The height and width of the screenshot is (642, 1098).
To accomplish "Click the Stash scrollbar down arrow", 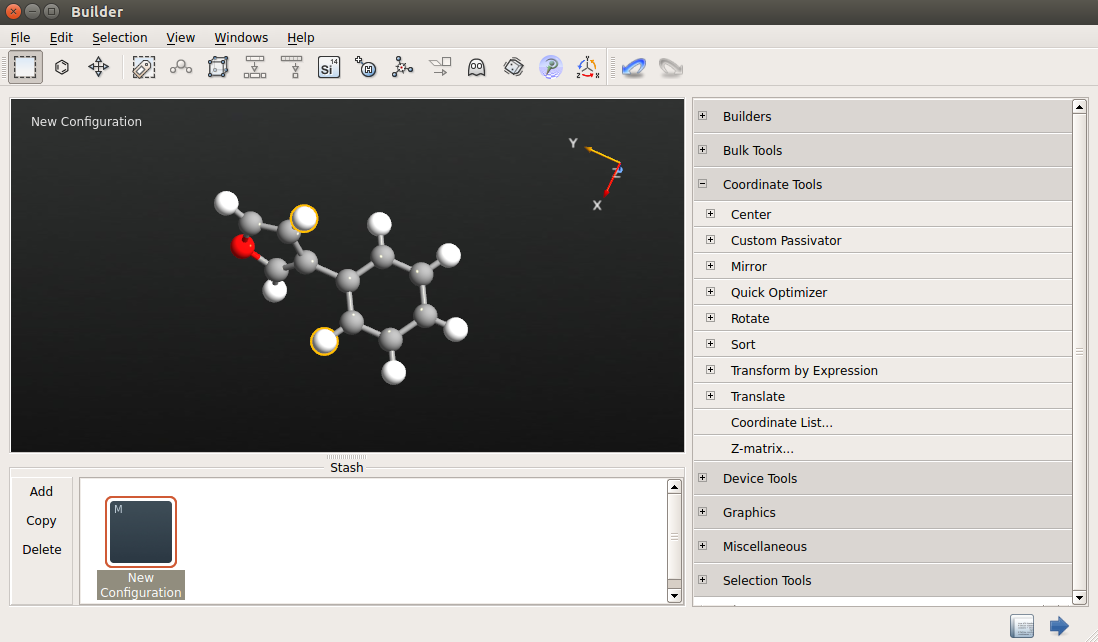I will [x=674, y=596].
